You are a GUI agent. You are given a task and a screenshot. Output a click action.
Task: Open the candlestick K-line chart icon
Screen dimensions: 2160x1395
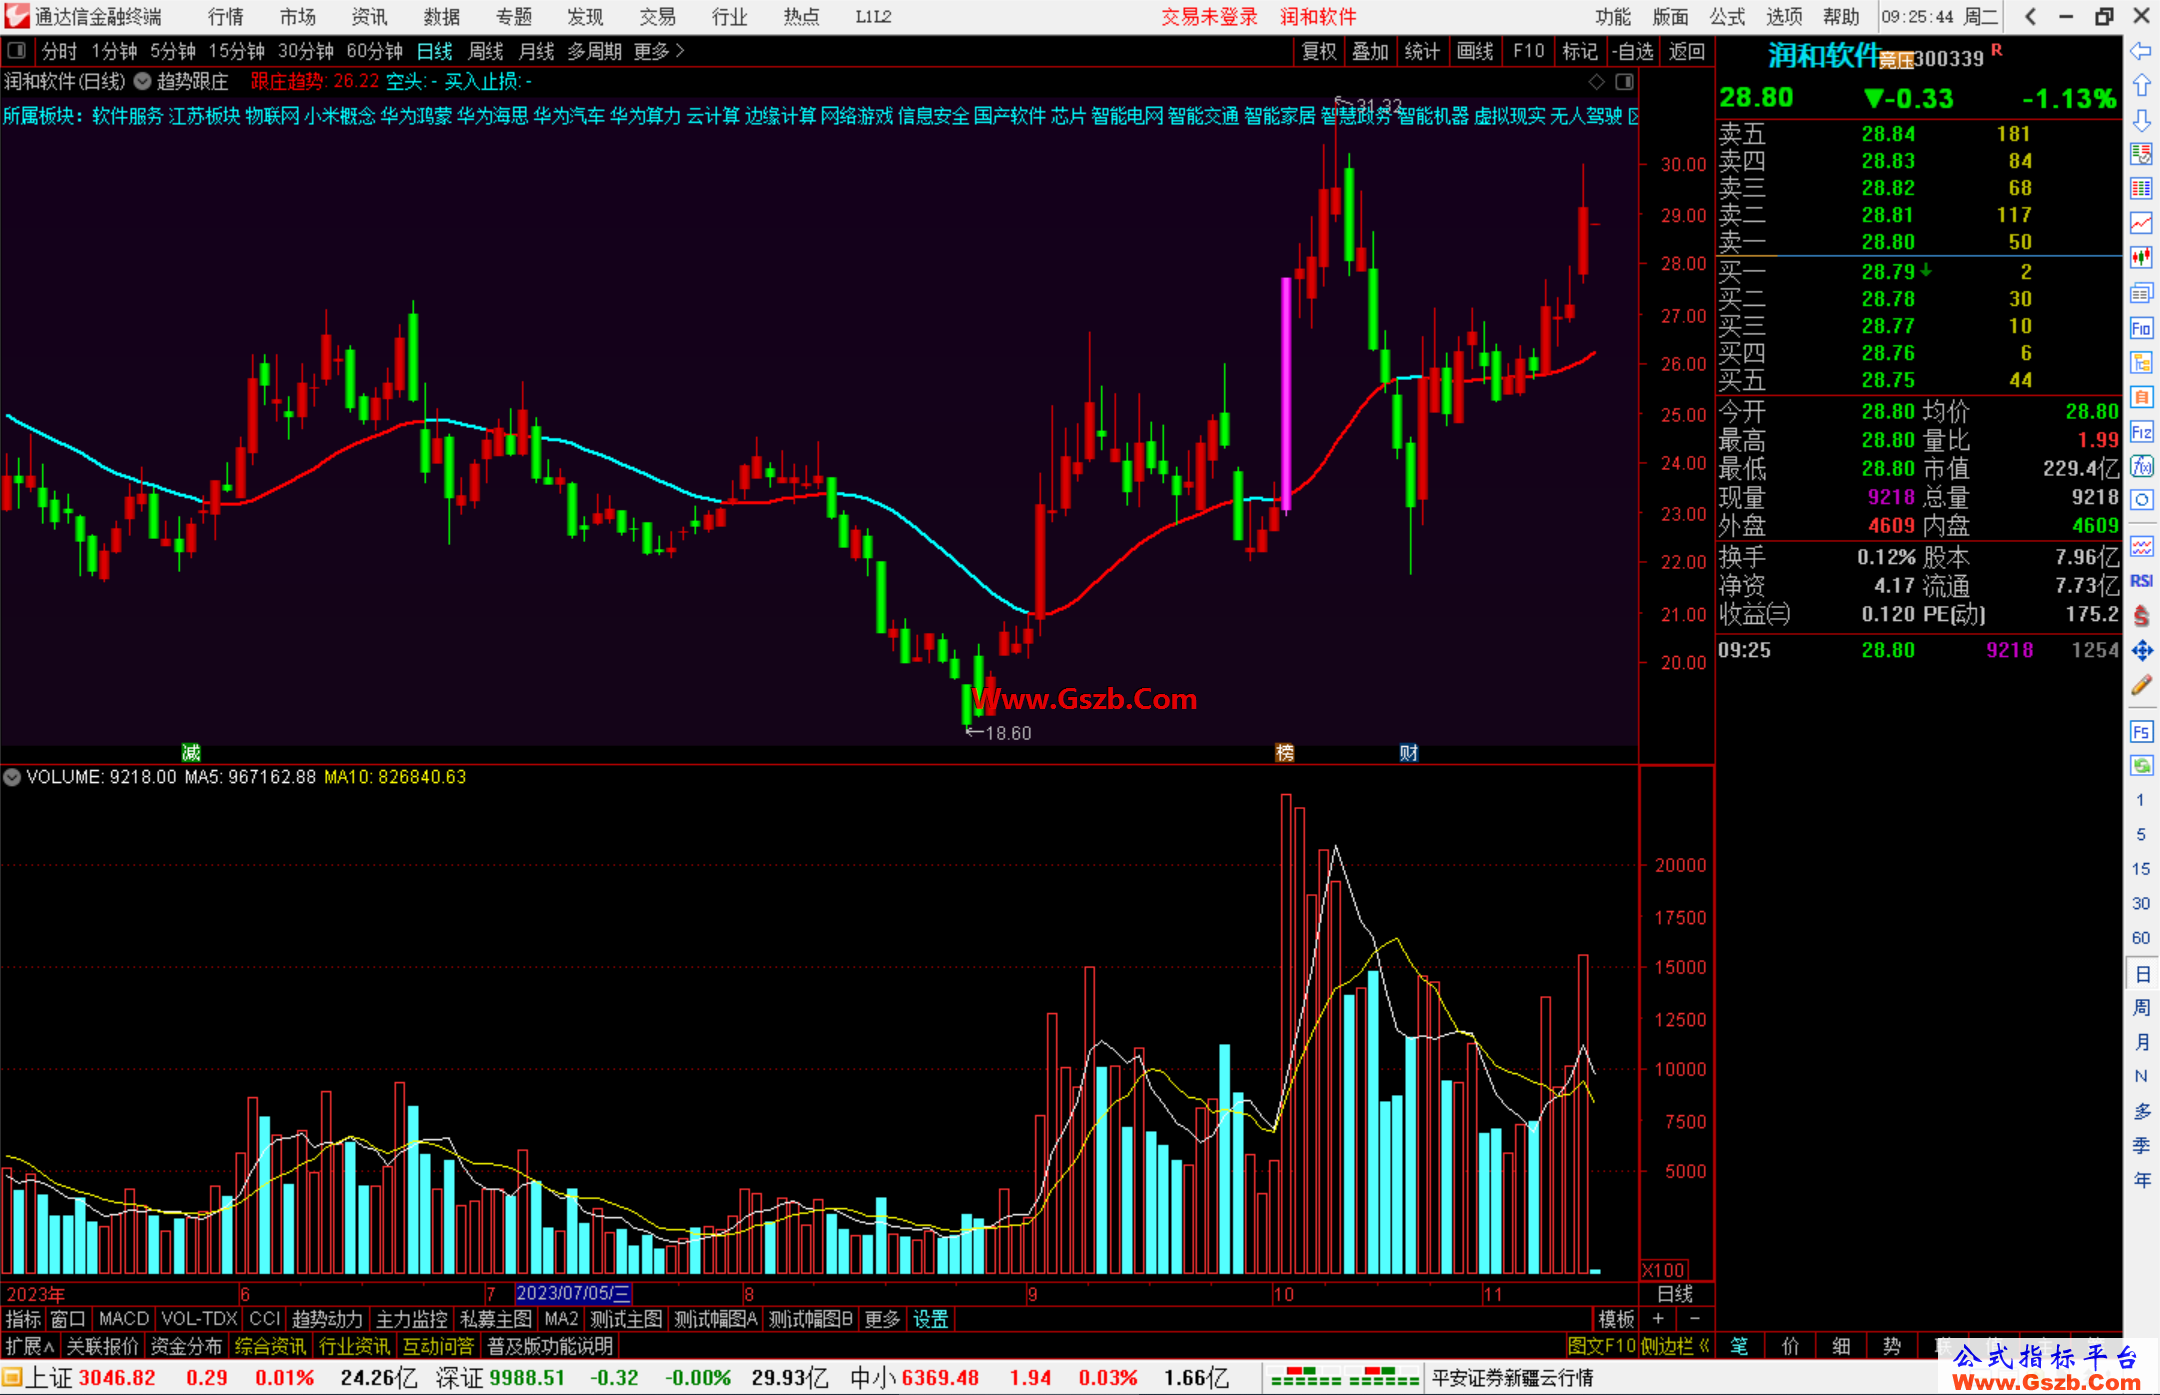[2141, 258]
